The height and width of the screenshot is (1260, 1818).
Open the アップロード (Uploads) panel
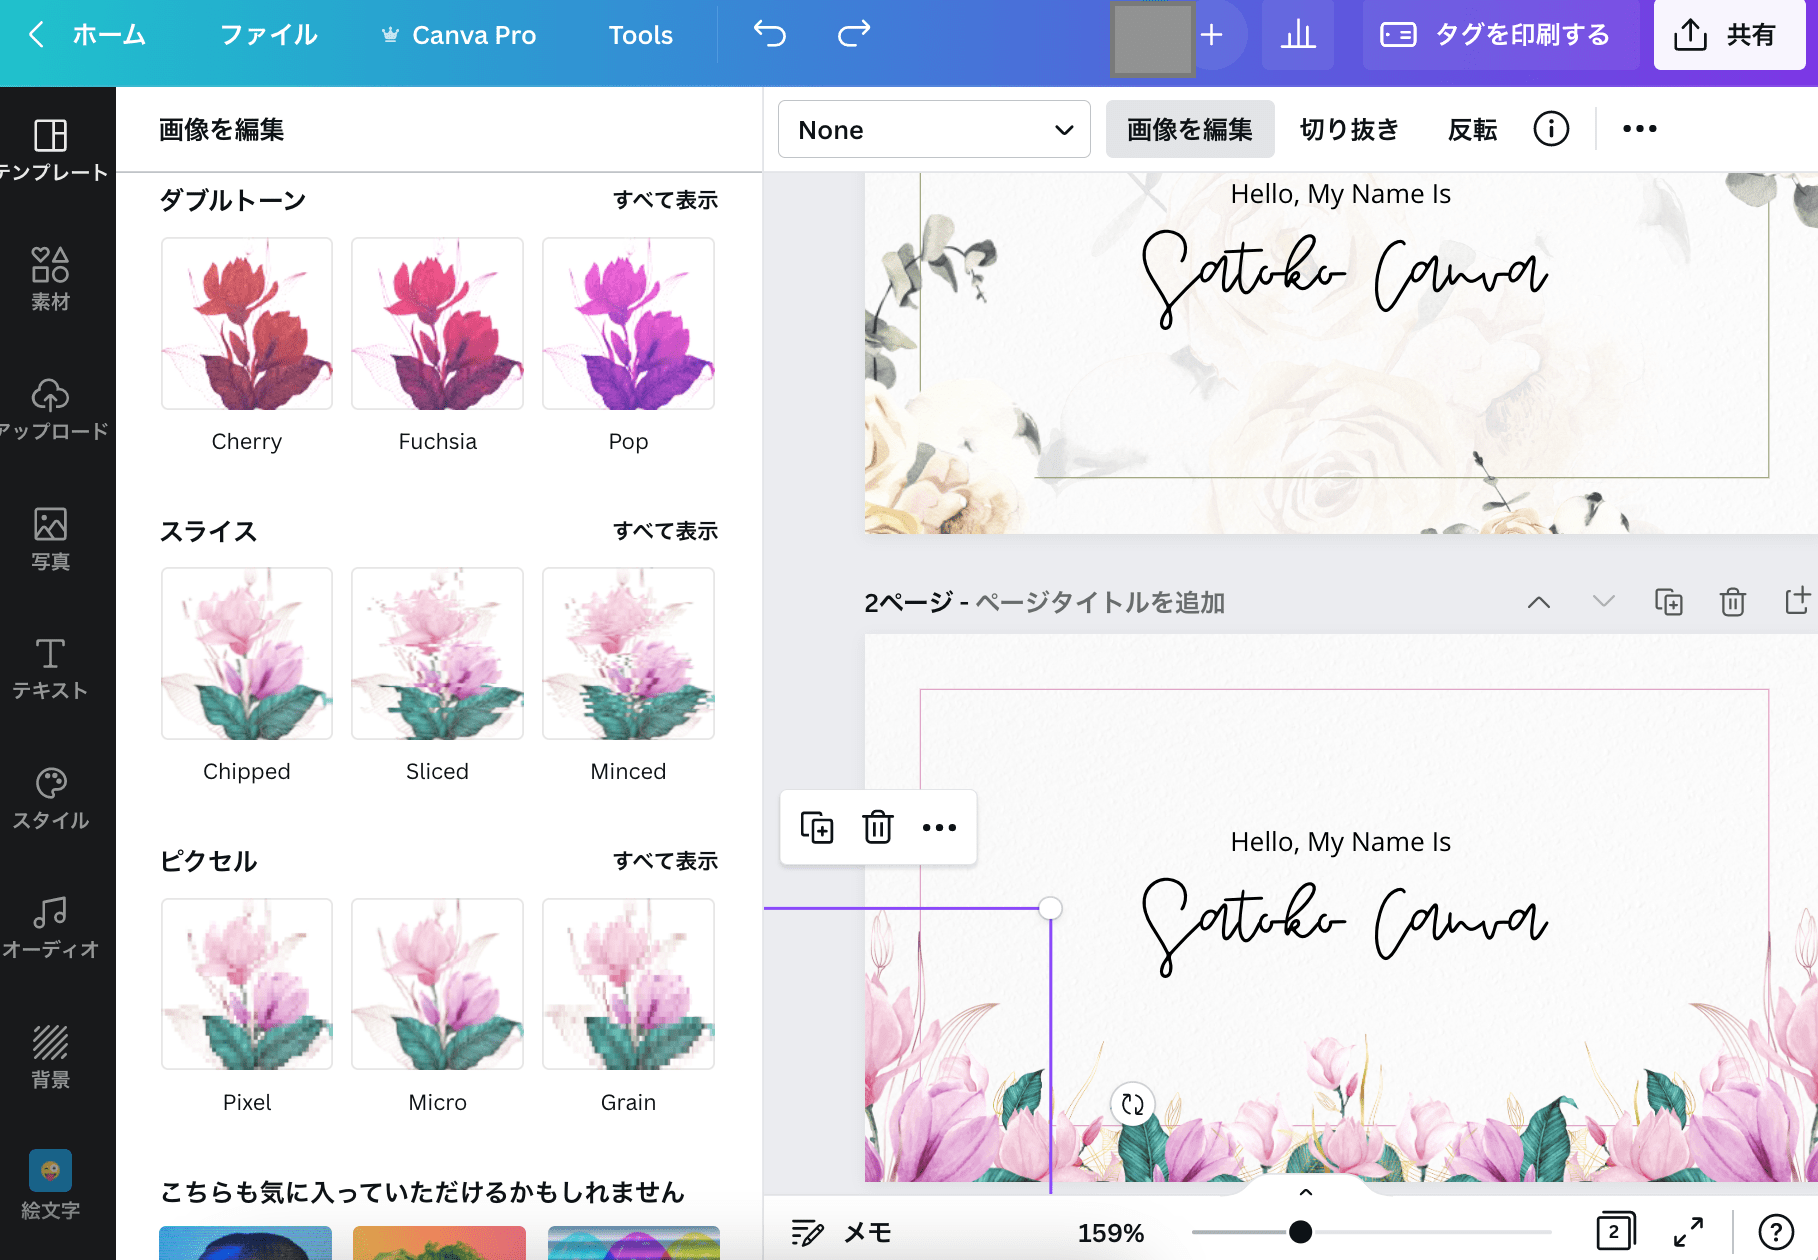pyautogui.click(x=51, y=405)
